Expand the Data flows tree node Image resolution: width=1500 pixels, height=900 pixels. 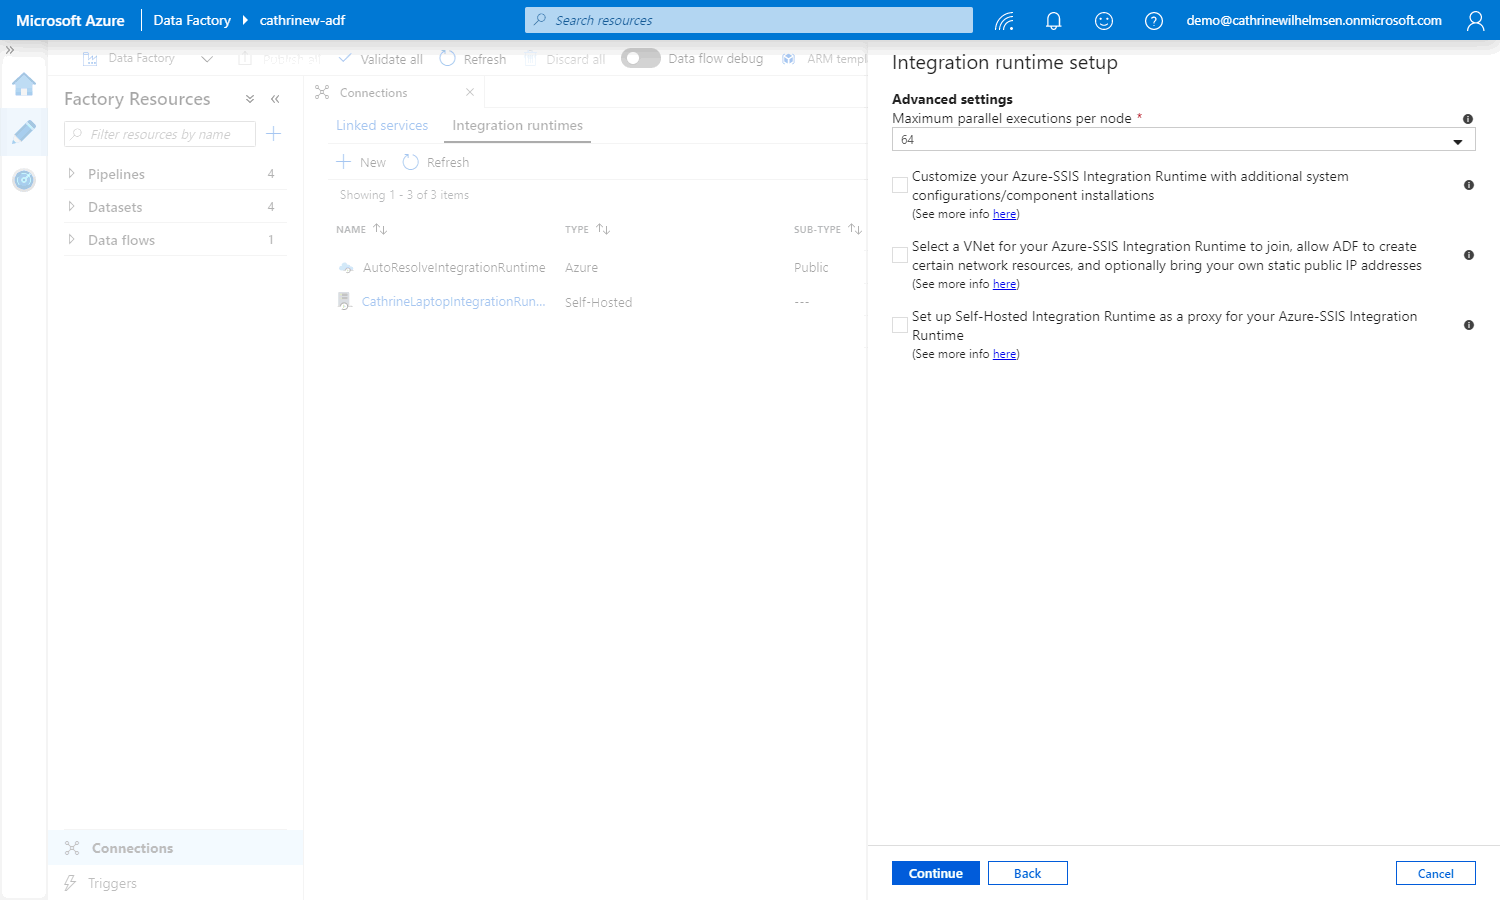(x=71, y=240)
